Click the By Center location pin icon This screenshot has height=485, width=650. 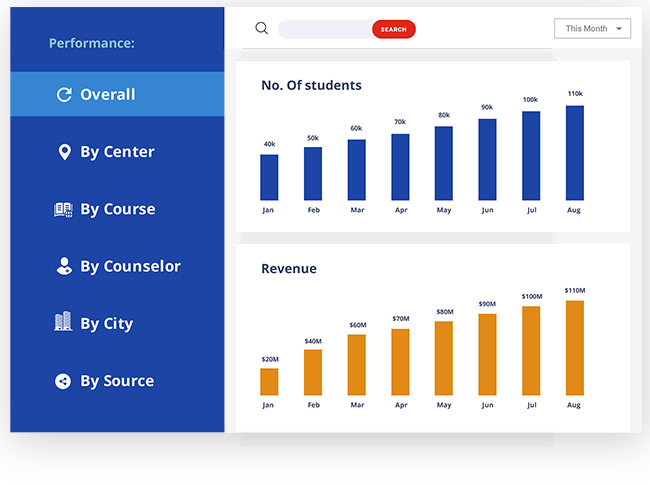[x=64, y=152]
